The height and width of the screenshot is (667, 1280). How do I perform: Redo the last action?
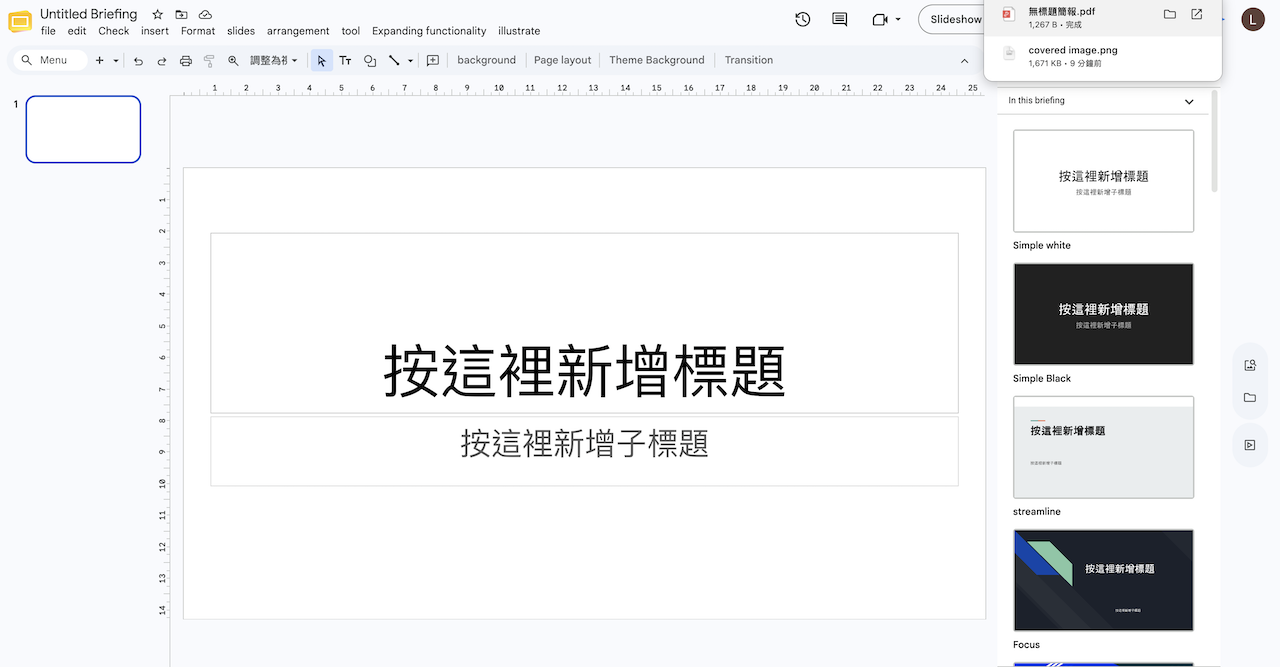click(162, 60)
